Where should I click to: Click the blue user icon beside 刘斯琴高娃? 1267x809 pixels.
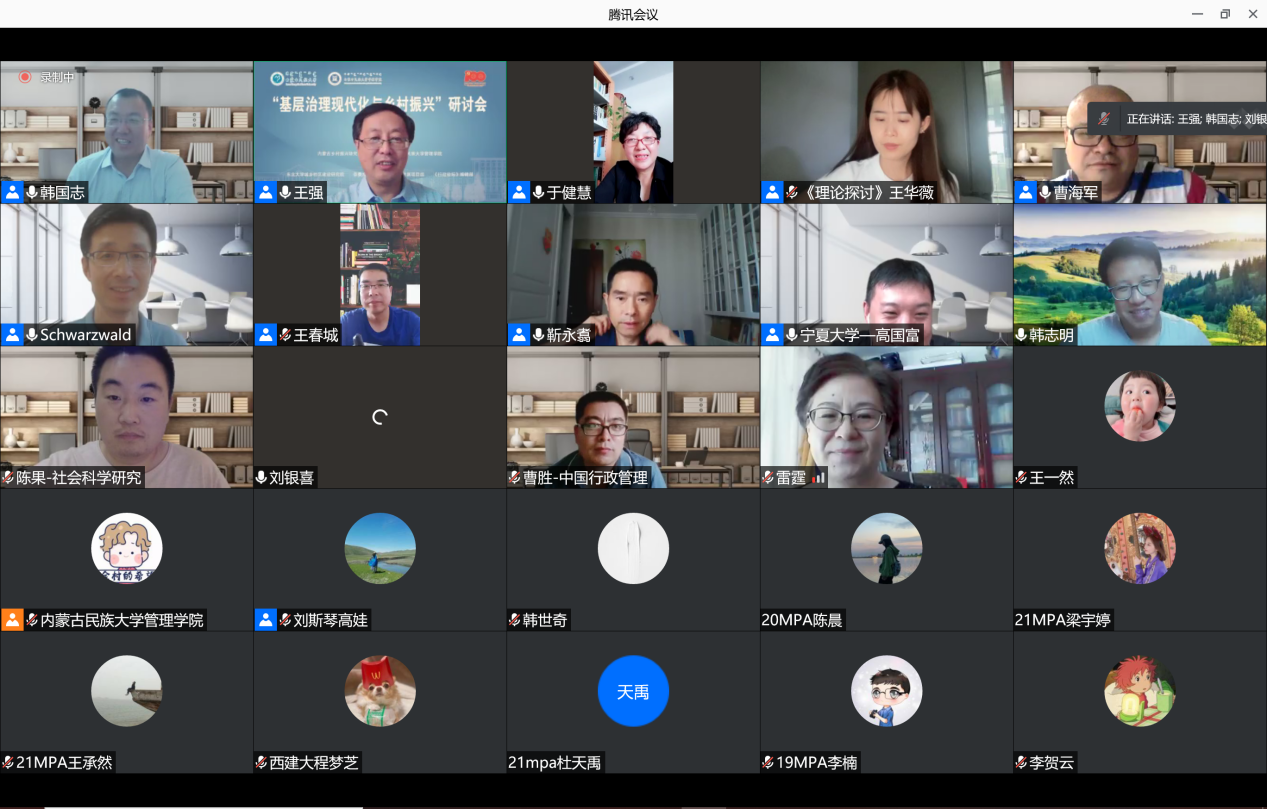(265, 620)
